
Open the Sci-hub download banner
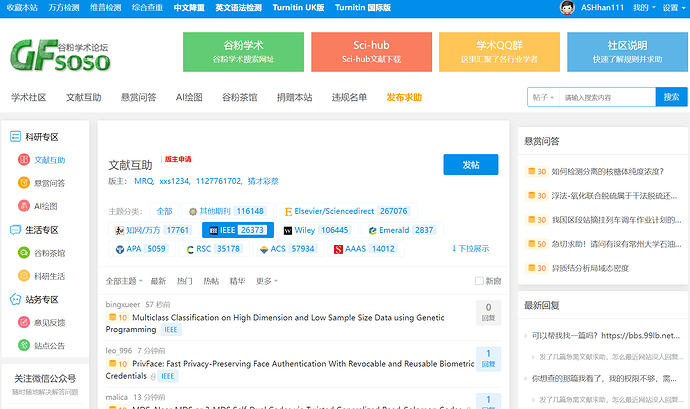click(371, 52)
